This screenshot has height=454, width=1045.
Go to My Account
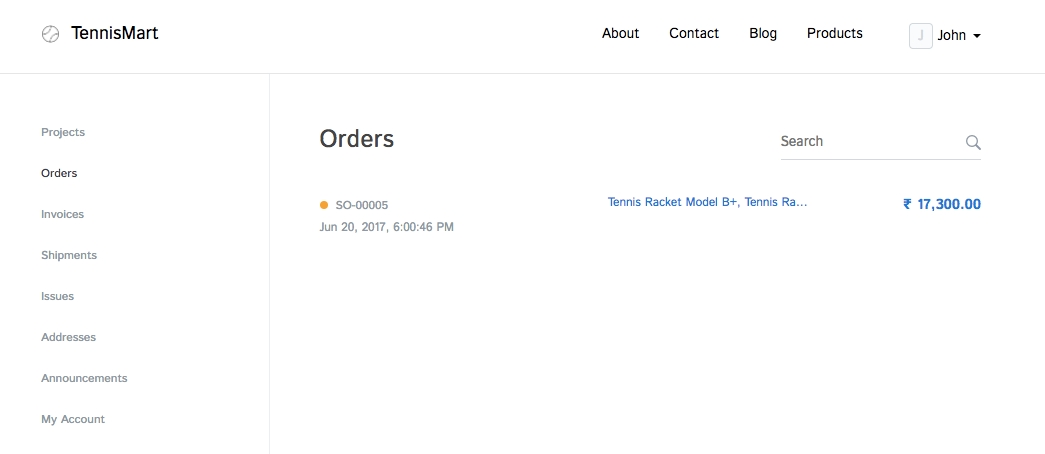(73, 419)
